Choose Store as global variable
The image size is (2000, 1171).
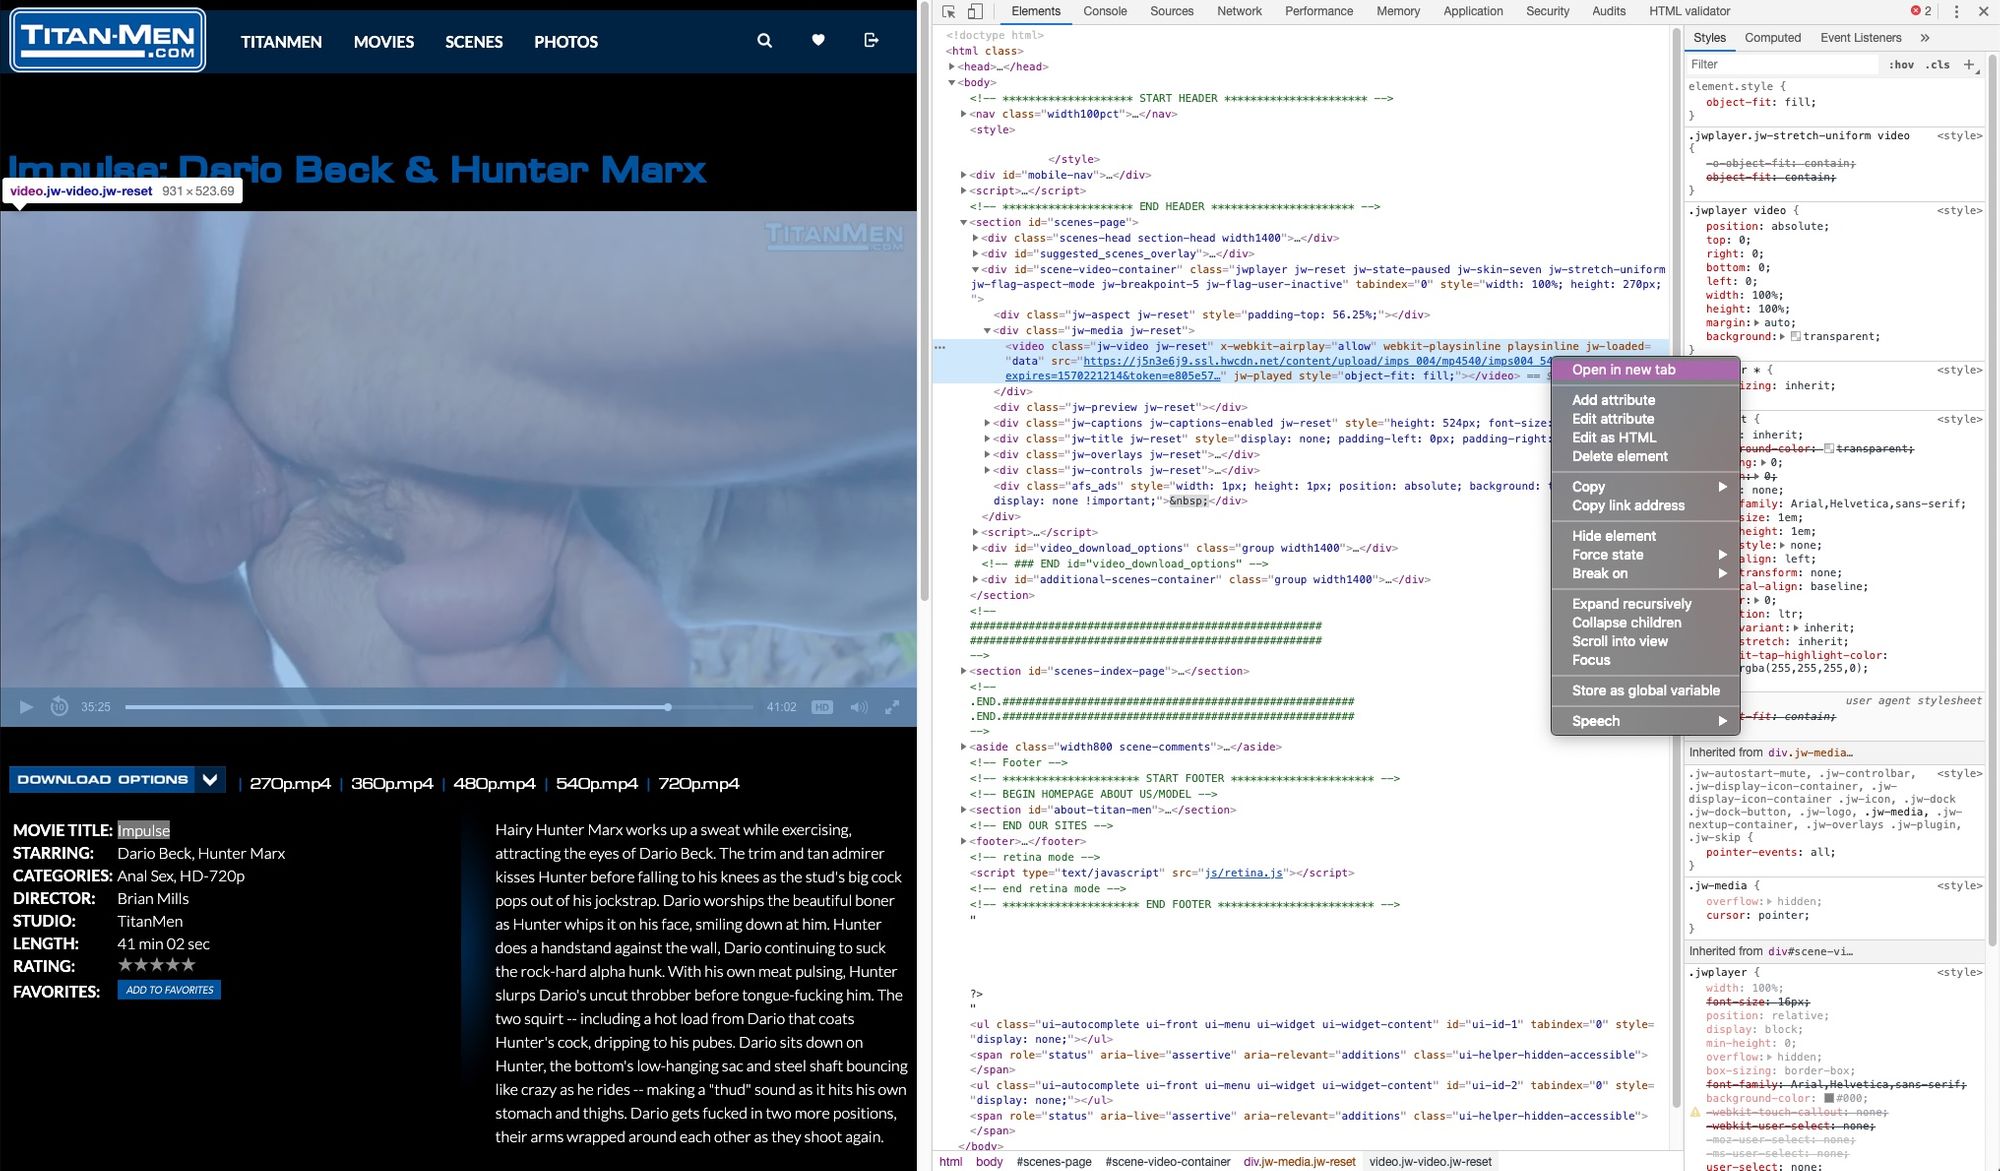1646,691
